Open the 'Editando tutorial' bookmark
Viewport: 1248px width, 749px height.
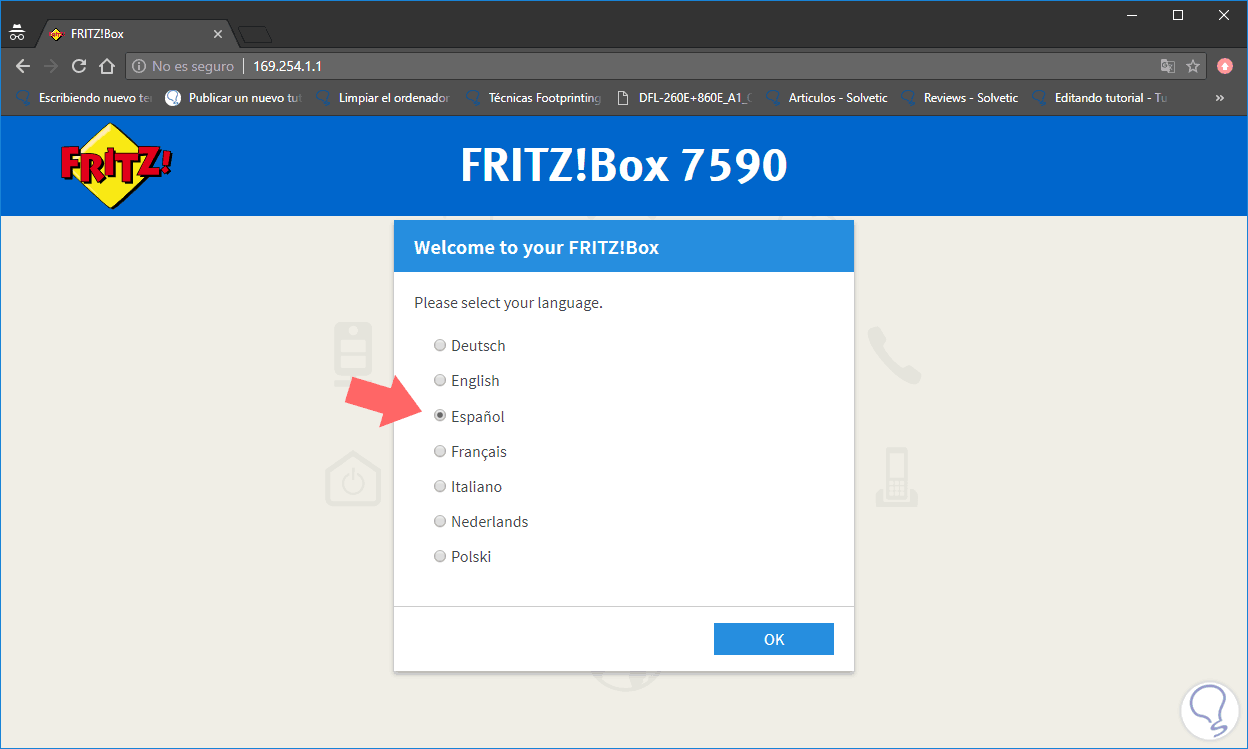[1100, 98]
